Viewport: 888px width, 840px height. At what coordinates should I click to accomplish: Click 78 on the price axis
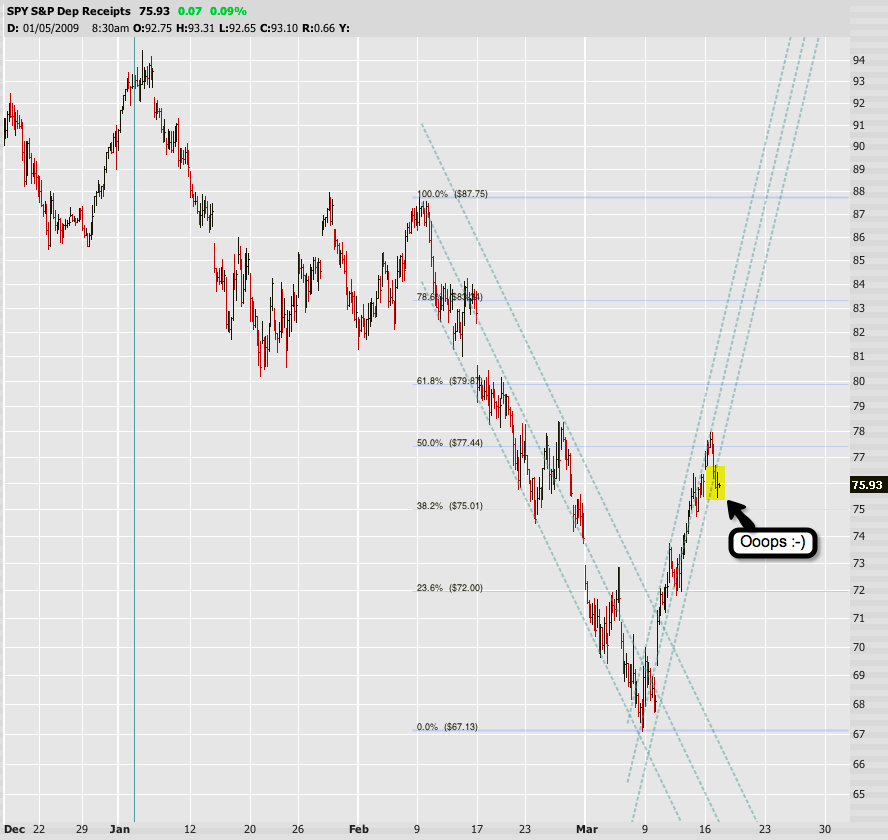click(x=859, y=431)
